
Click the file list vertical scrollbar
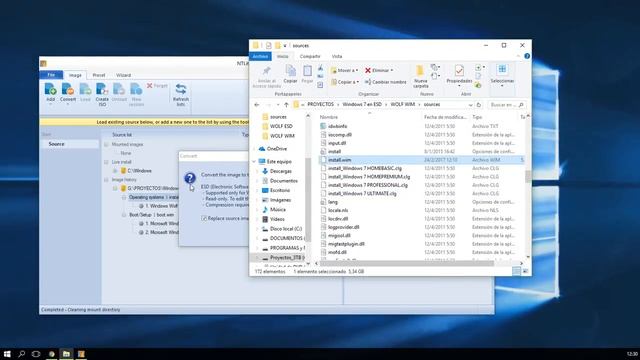click(x=528, y=177)
